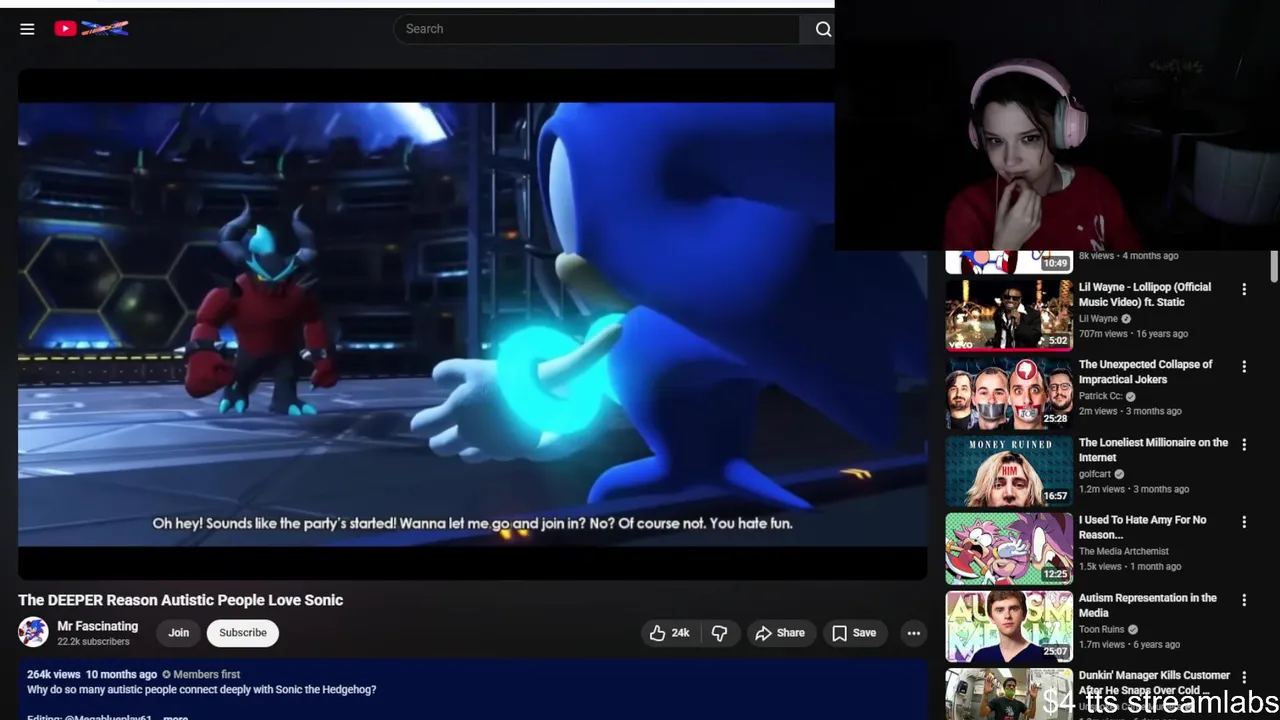Focus the Search input field

tap(597, 29)
